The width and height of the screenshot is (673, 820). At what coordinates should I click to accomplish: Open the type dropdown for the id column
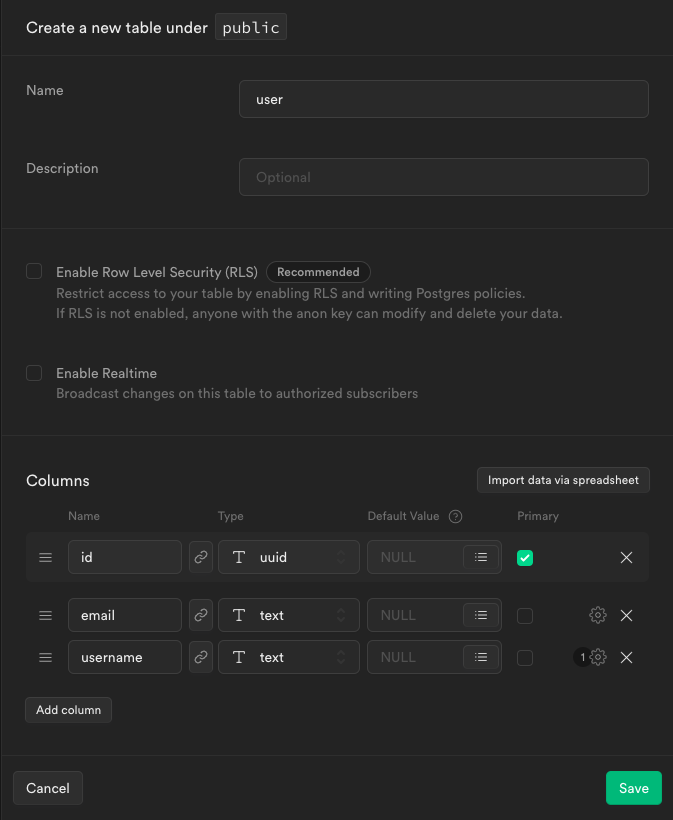click(288, 557)
